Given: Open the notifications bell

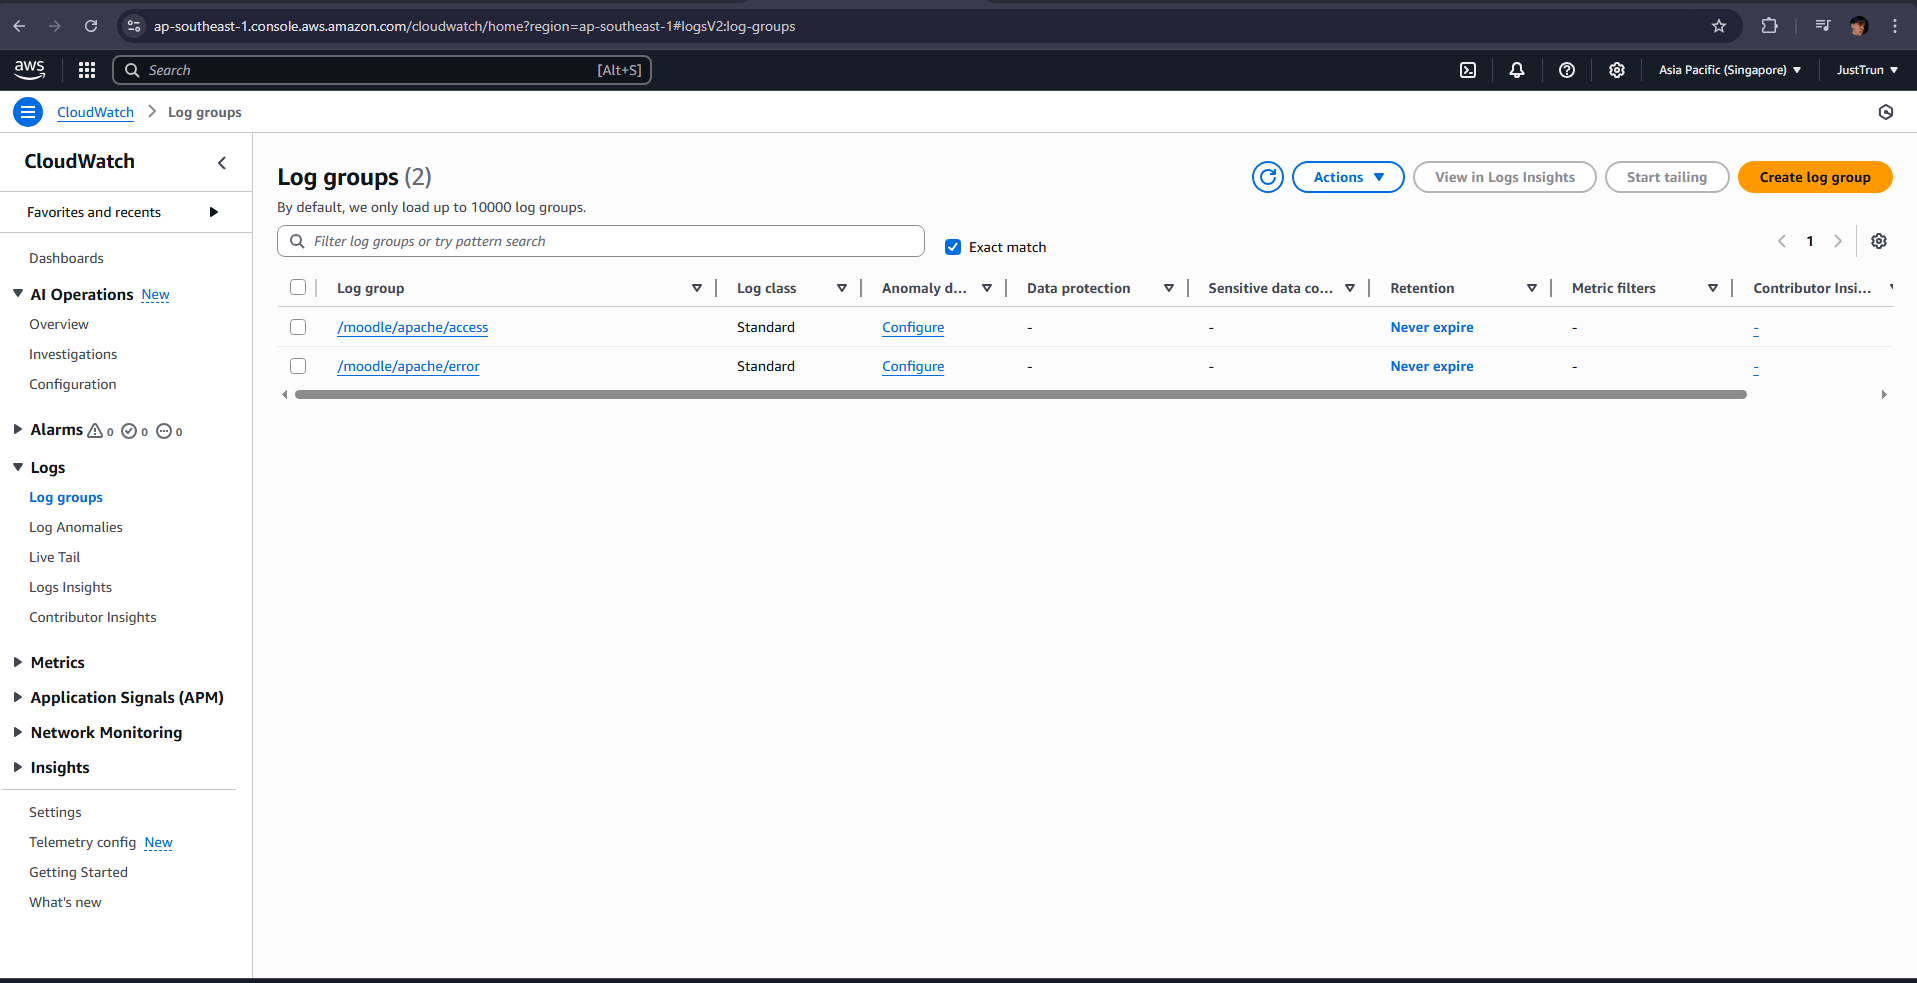Looking at the screenshot, I should tap(1517, 70).
